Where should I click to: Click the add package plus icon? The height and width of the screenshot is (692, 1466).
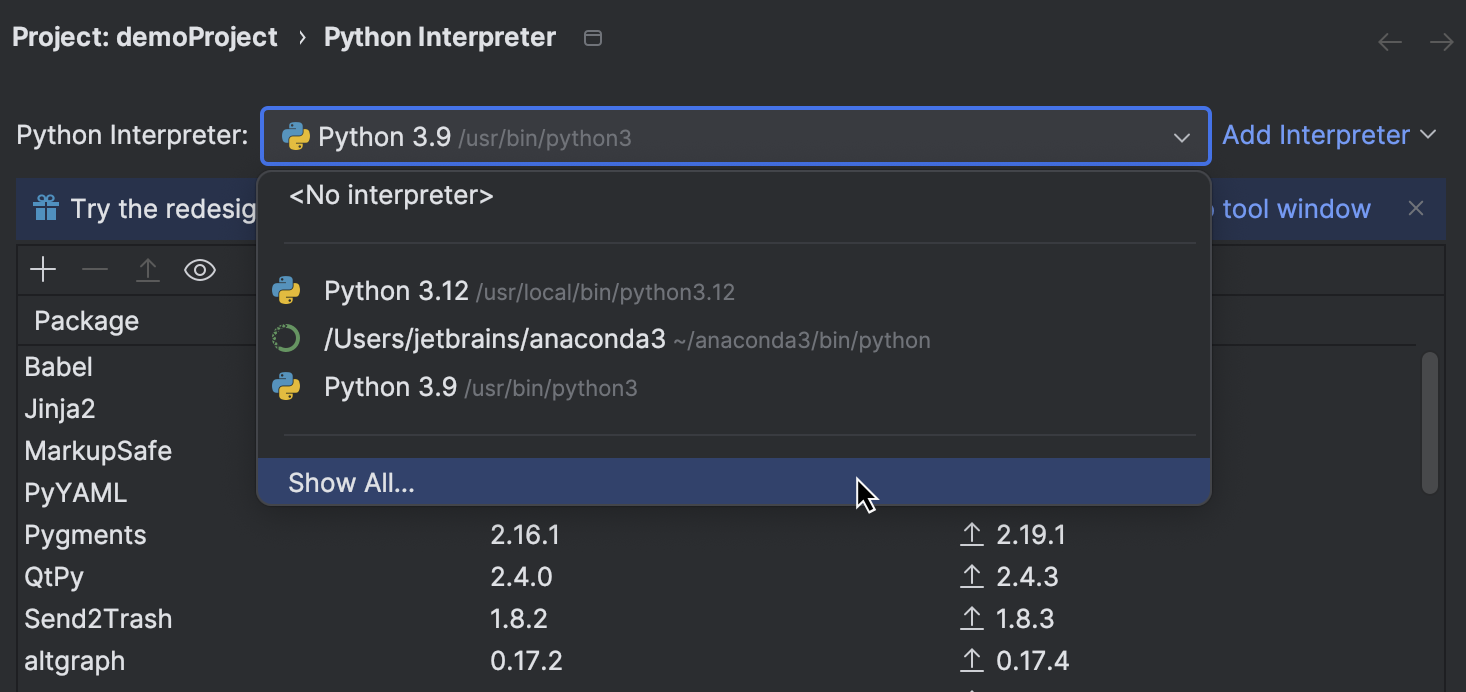tap(43, 270)
